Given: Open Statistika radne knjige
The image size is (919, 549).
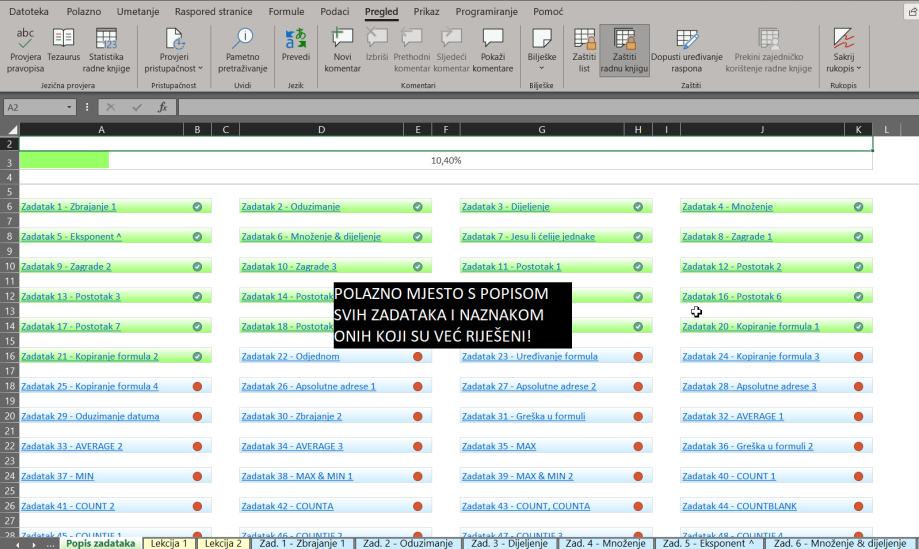Looking at the screenshot, I should 106,40.
